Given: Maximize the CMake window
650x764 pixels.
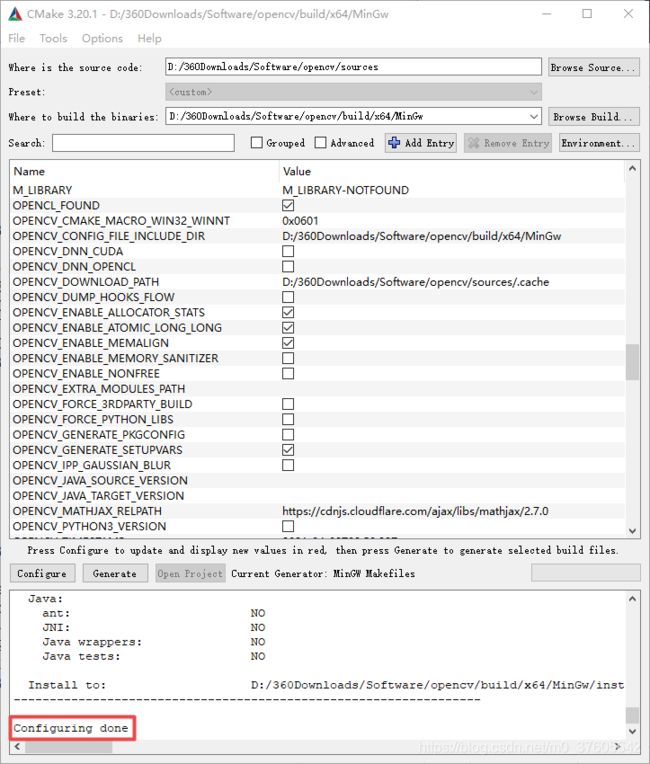Looking at the screenshot, I should click(587, 14).
